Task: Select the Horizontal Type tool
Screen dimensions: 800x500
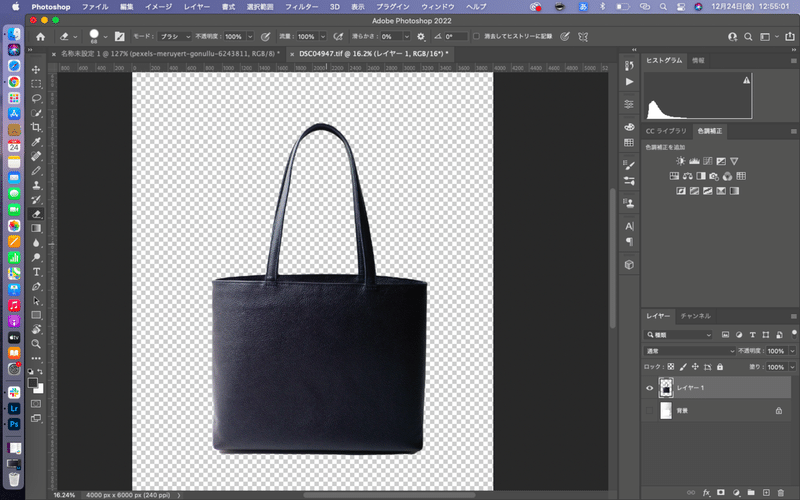Action: (36, 271)
